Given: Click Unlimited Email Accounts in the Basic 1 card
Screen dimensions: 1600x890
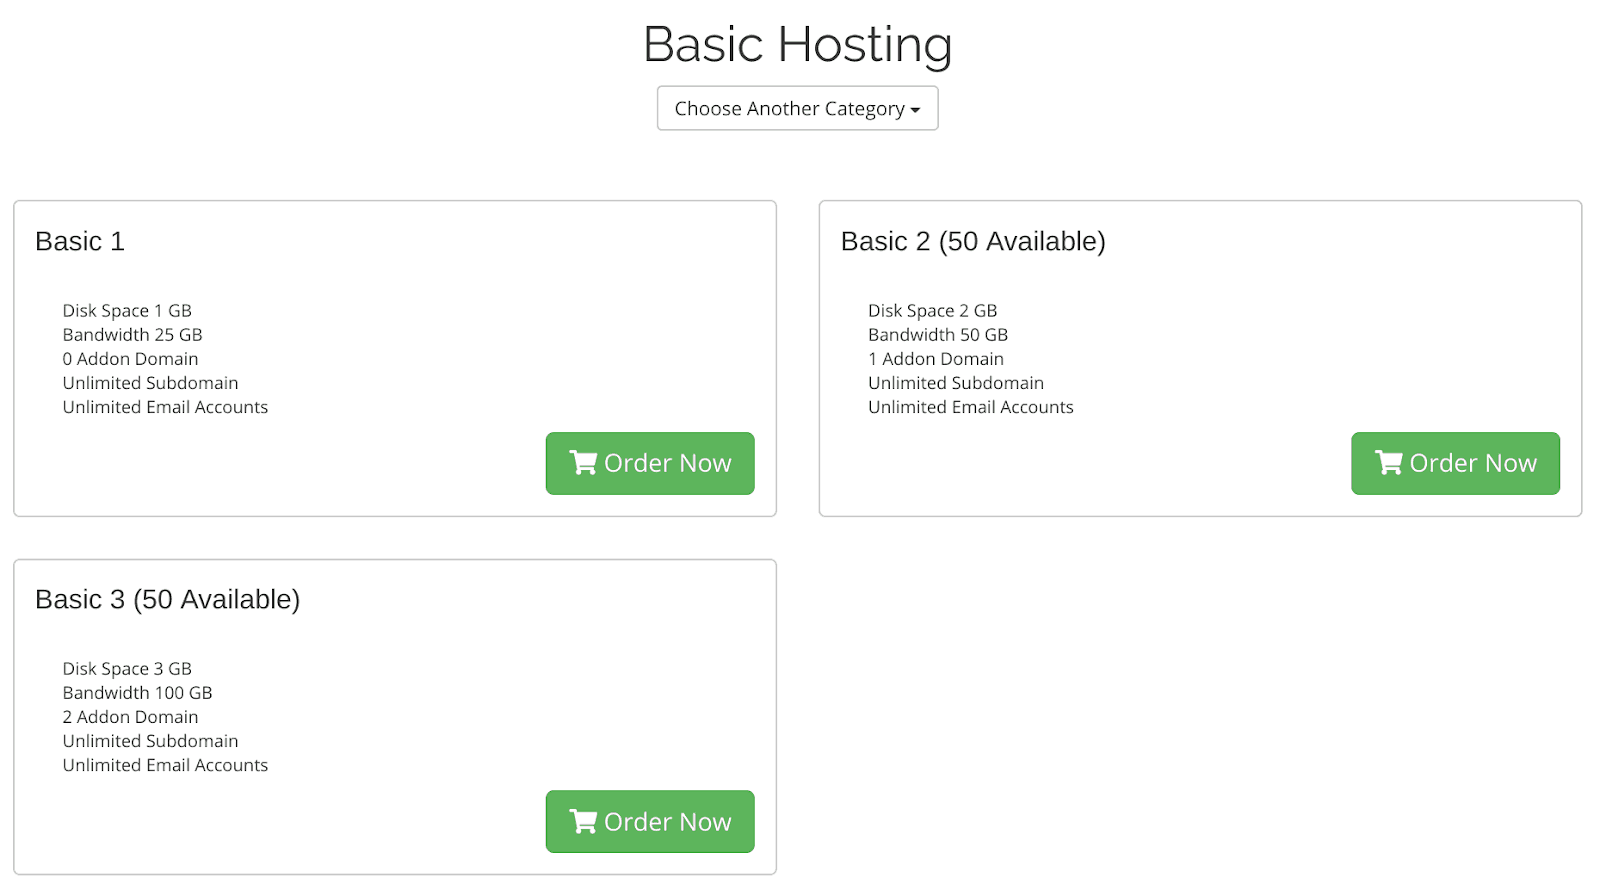Looking at the screenshot, I should pyautogui.click(x=165, y=407).
